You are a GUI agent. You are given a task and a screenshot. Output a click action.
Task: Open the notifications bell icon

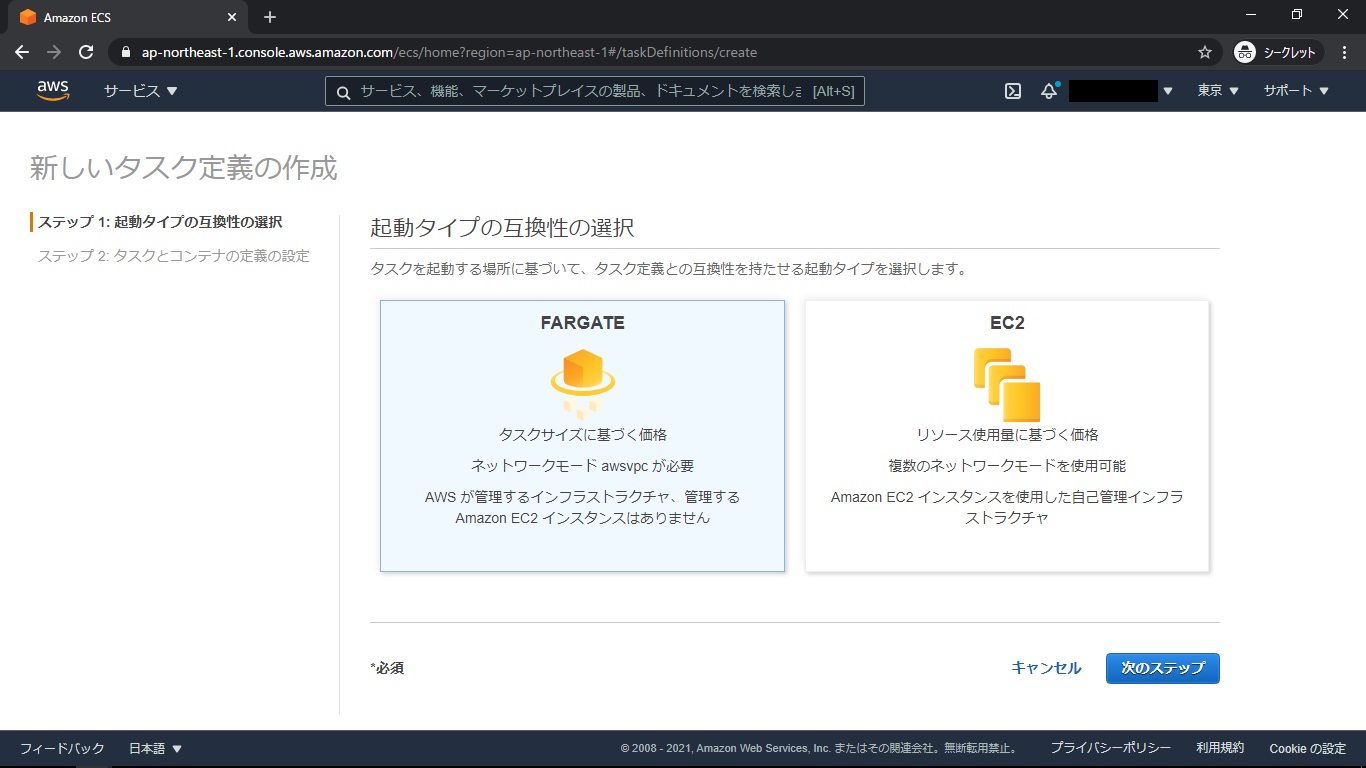pos(1049,91)
